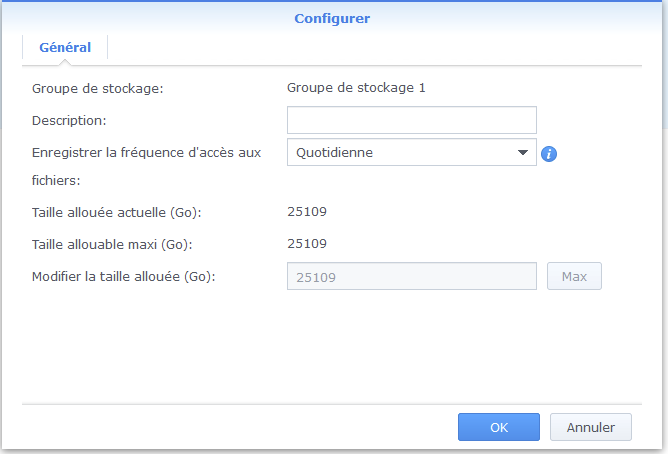Screen dimensions: 668x454
Task: Click the Enregistrer la fréquence d'accès label
Action: pos(146,153)
